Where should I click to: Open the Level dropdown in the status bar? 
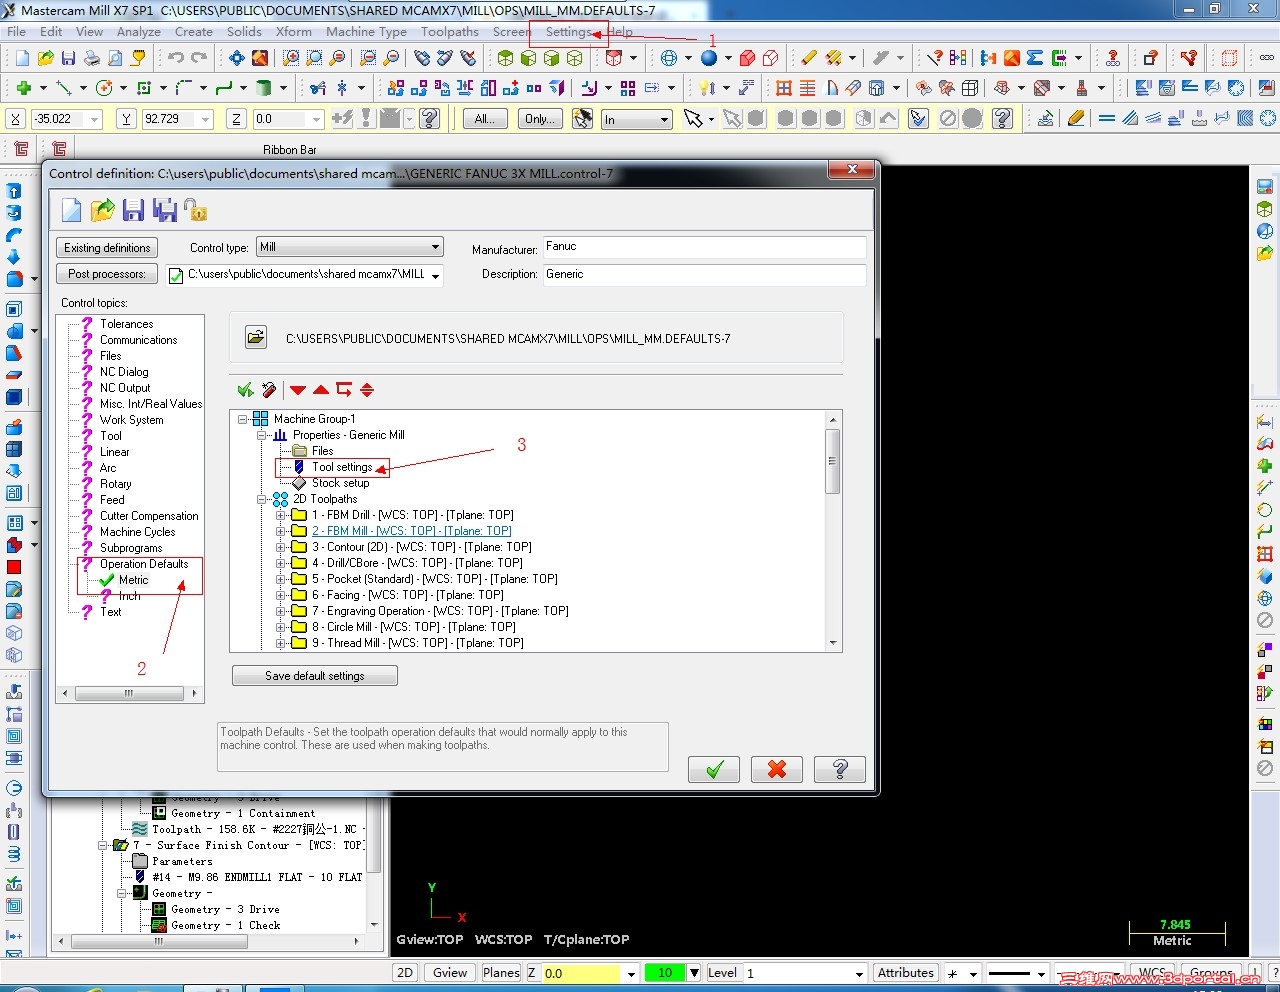point(859,974)
